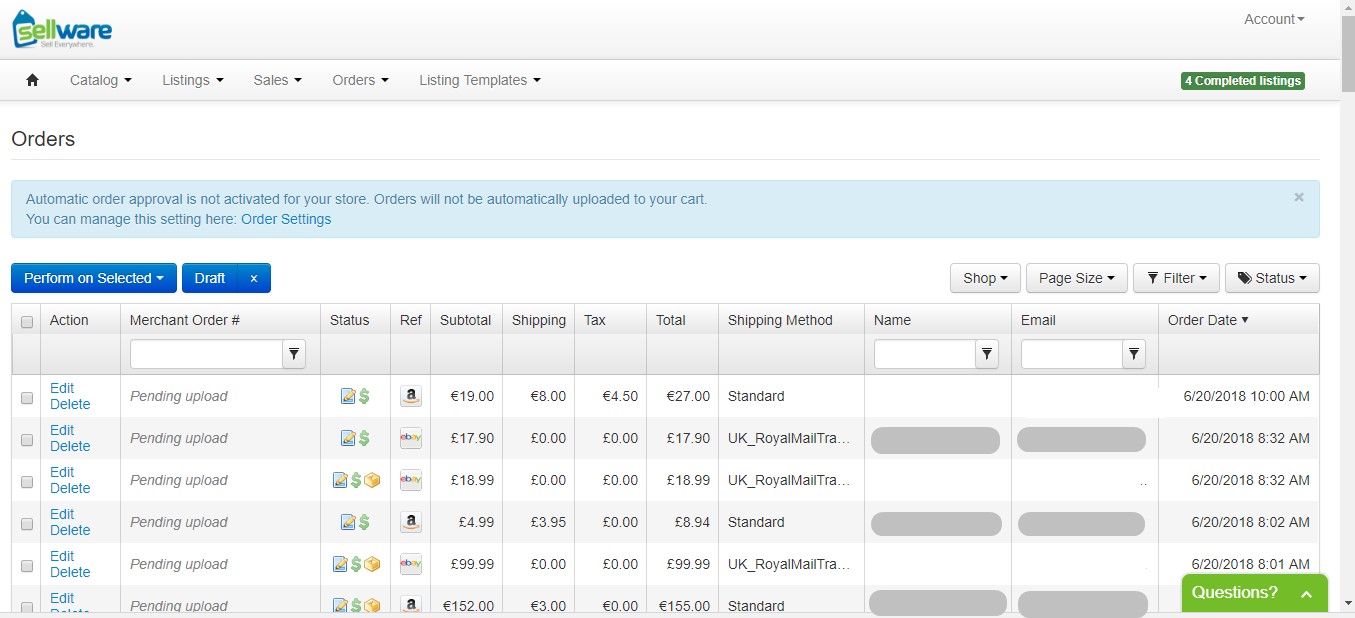Image resolution: width=1355 pixels, height=618 pixels.
Task: Open the Order Settings link
Action: [286, 219]
